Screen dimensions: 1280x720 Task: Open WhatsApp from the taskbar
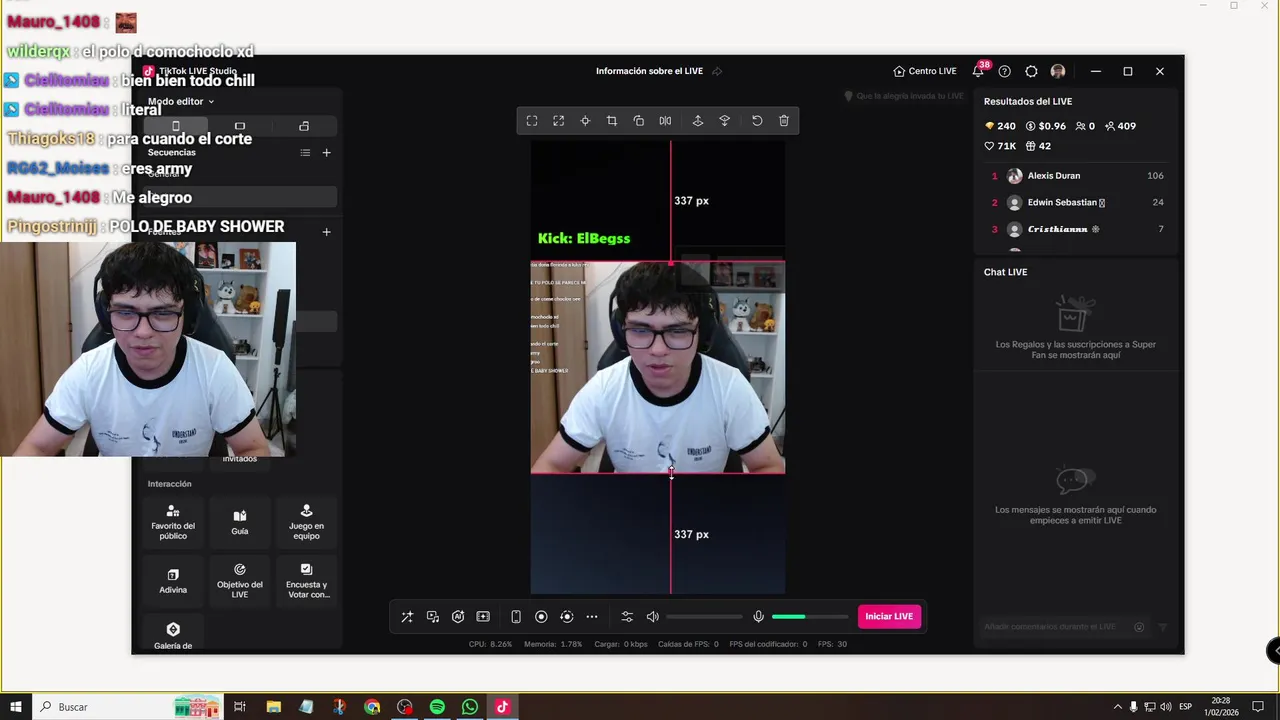(470, 707)
